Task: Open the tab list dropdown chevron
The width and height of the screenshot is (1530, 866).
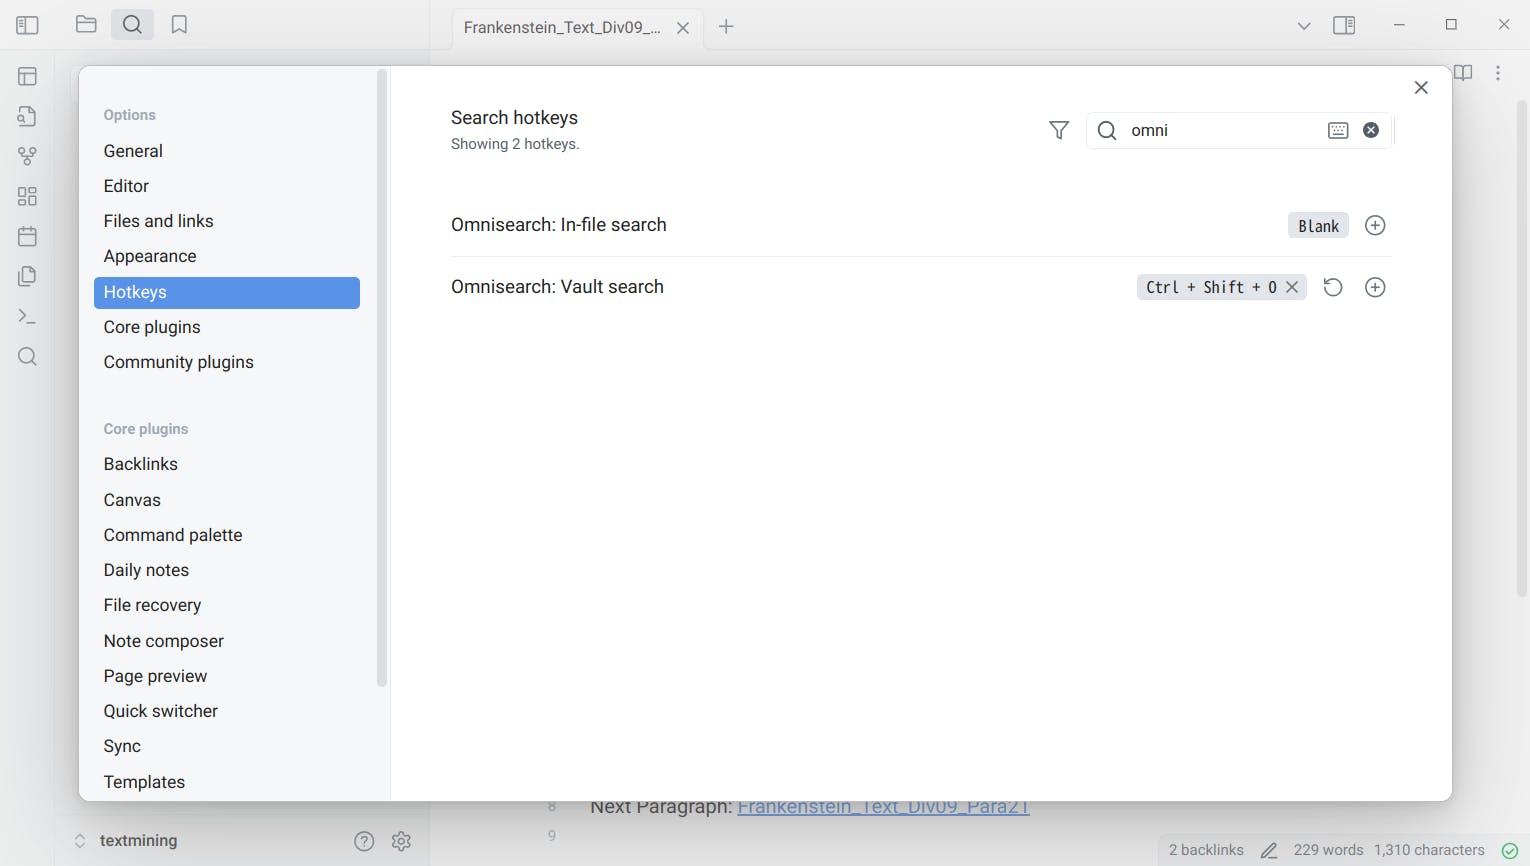Action: (x=1304, y=26)
